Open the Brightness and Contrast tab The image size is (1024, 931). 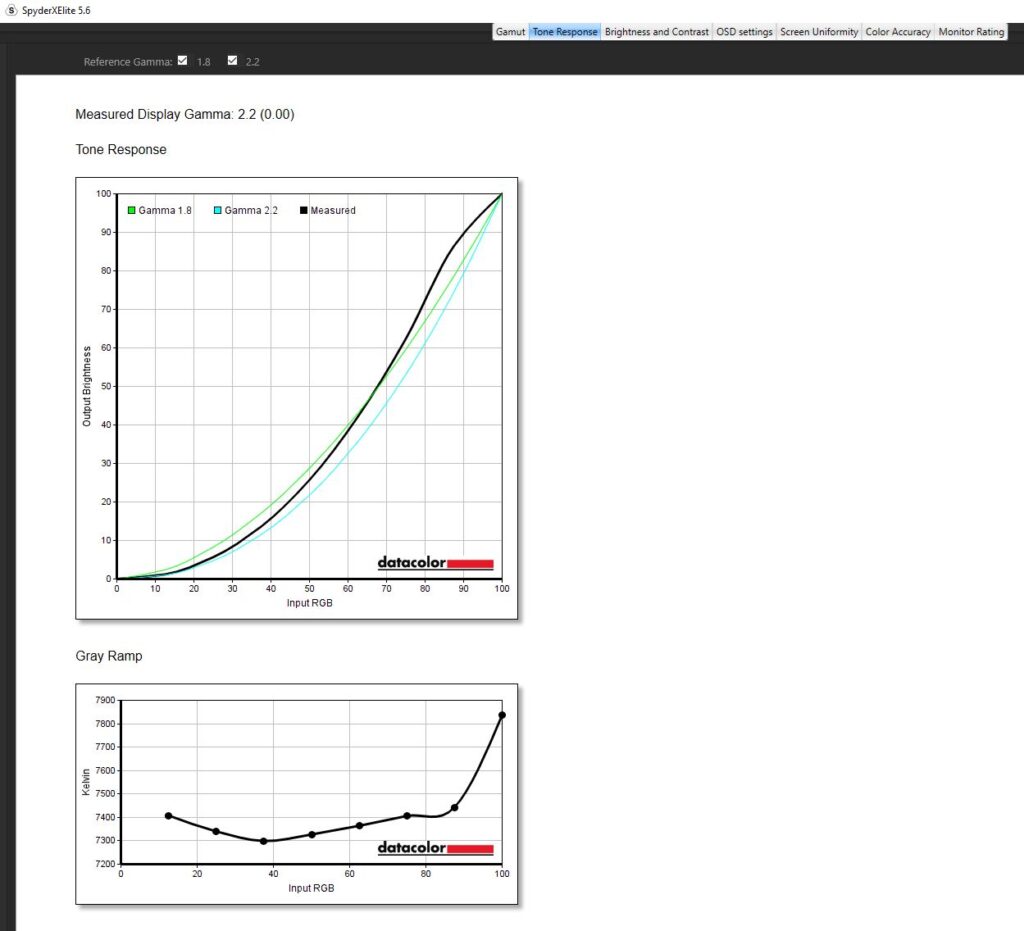click(x=656, y=32)
